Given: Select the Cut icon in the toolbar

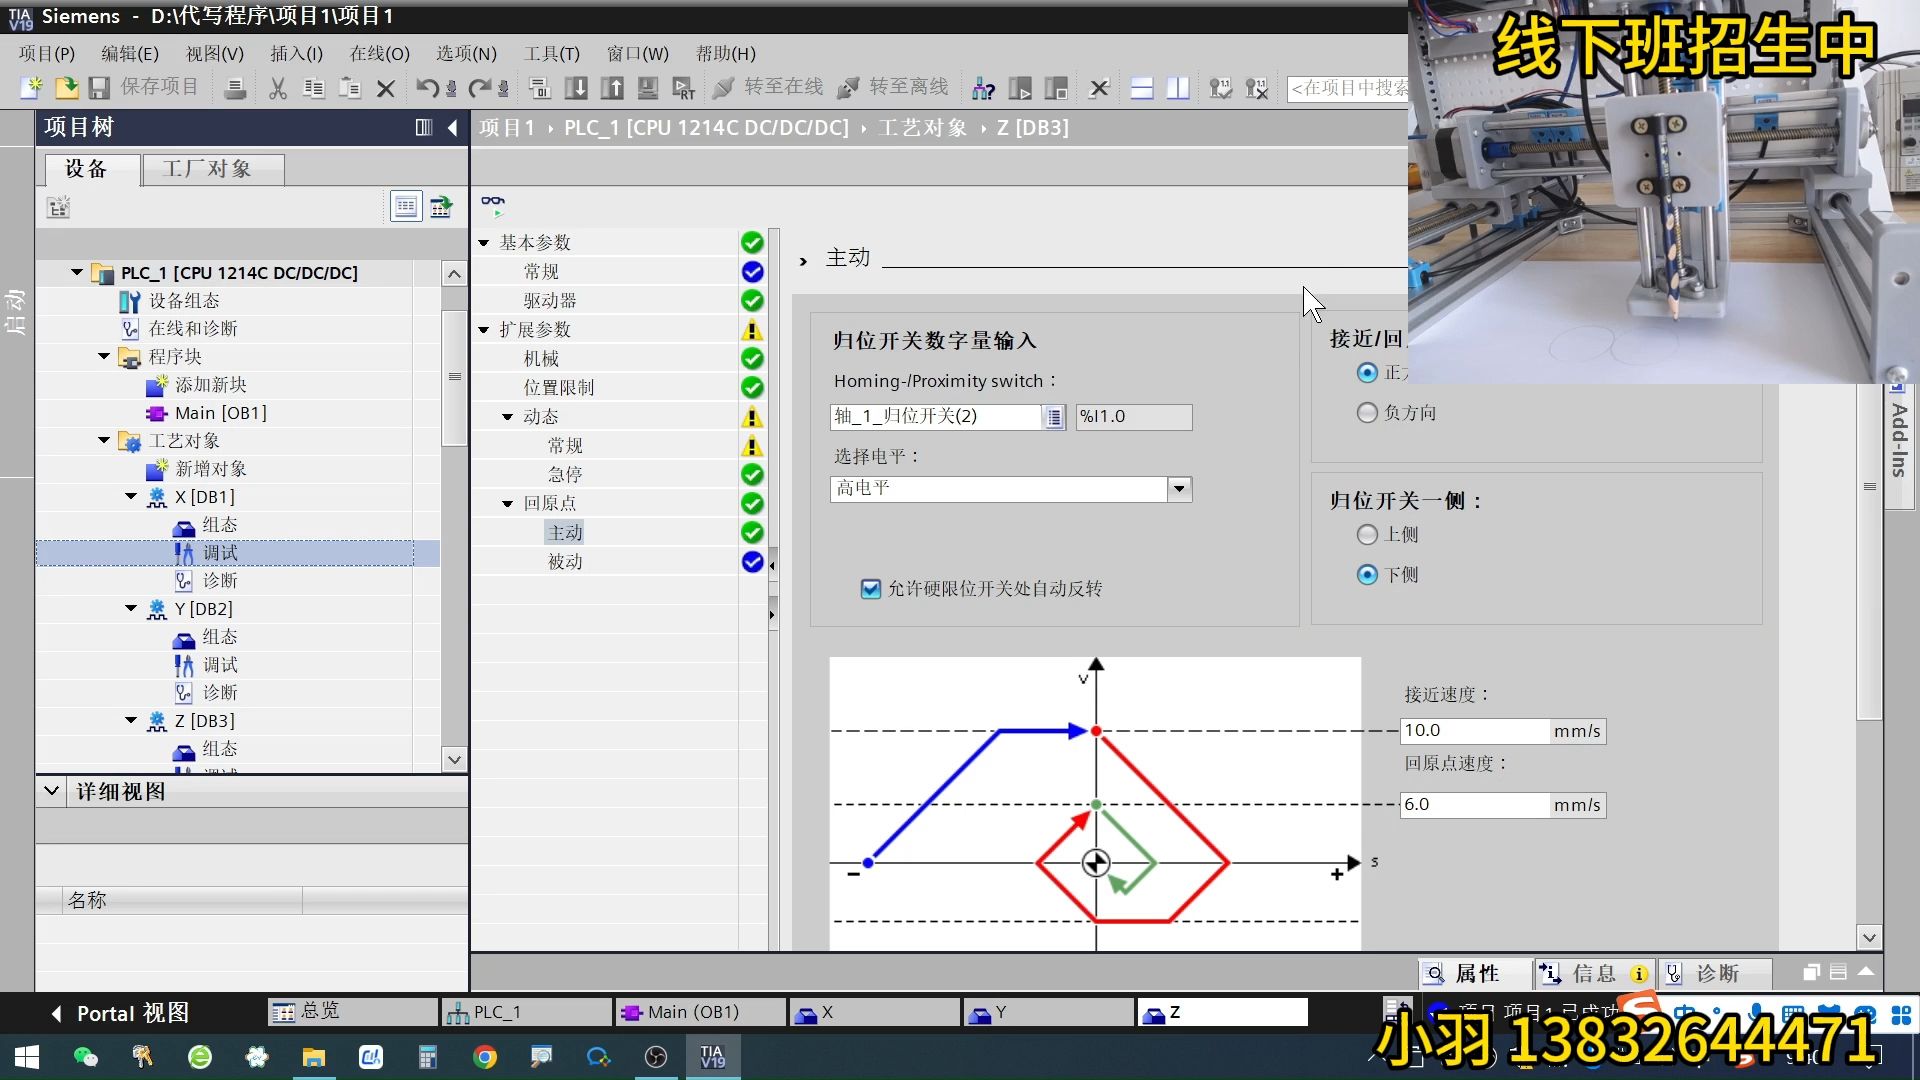Looking at the screenshot, I should [x=277, y=88].
